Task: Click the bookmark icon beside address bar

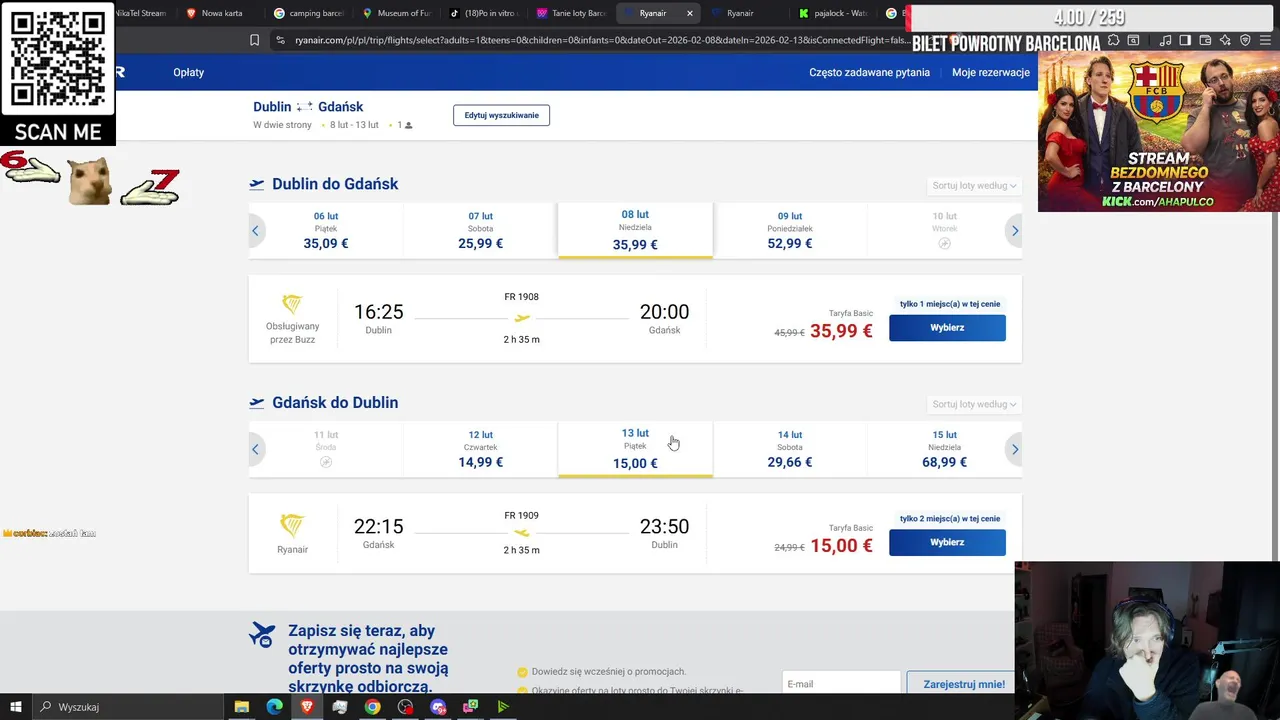Action: (254, 40)
